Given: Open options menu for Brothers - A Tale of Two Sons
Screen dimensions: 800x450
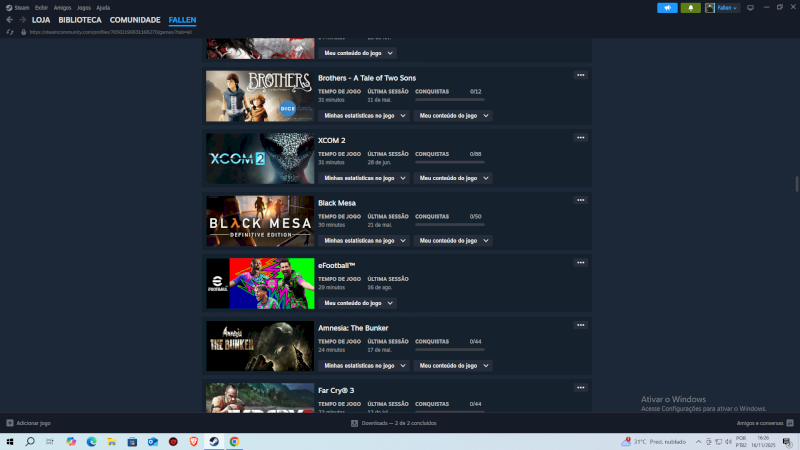Looking at the screenshot, I should [581, 75].
